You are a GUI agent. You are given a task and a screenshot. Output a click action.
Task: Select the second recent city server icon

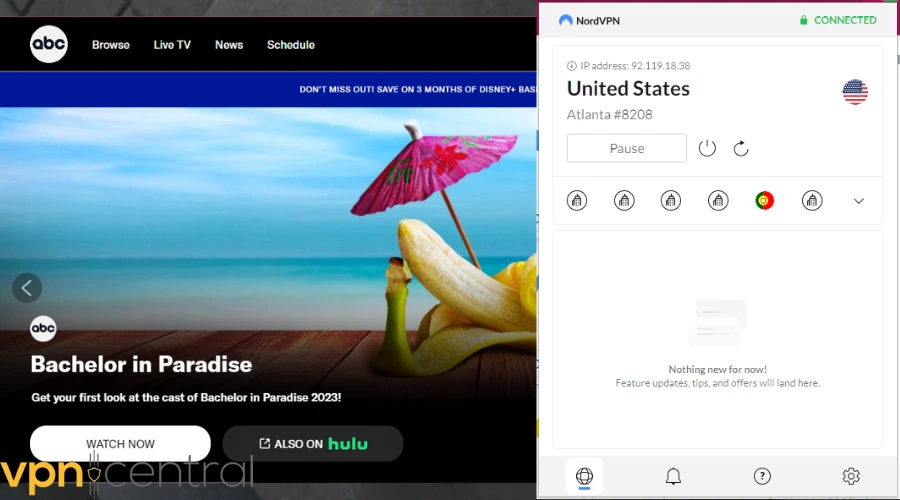(624, 200)
